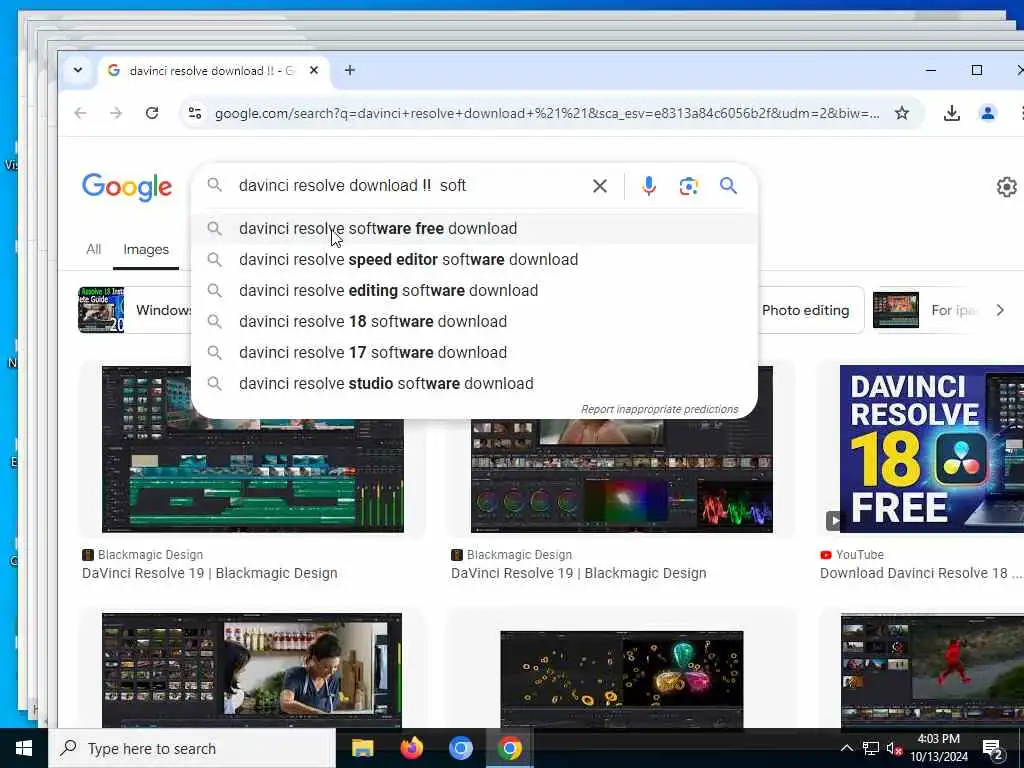Open the Fusion particles thumbnail
This screenshot has height=768, width=1024.
[x=622, y=678]
